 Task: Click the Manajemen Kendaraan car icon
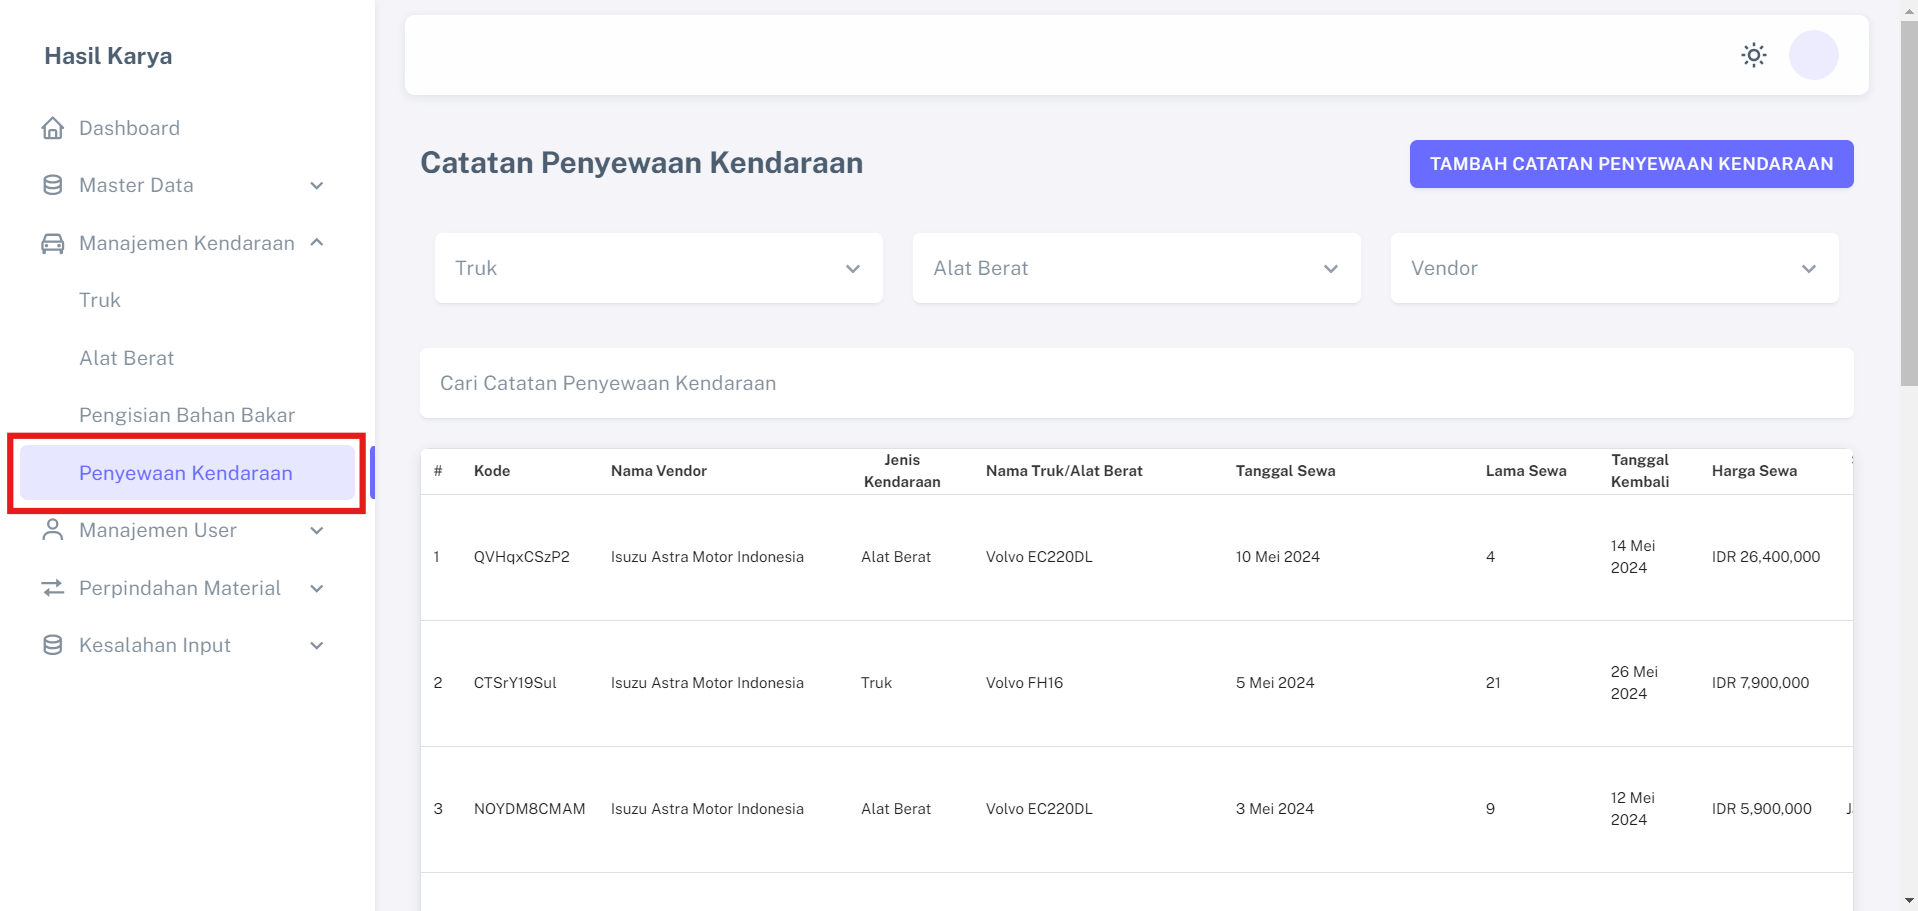(52, 243)
